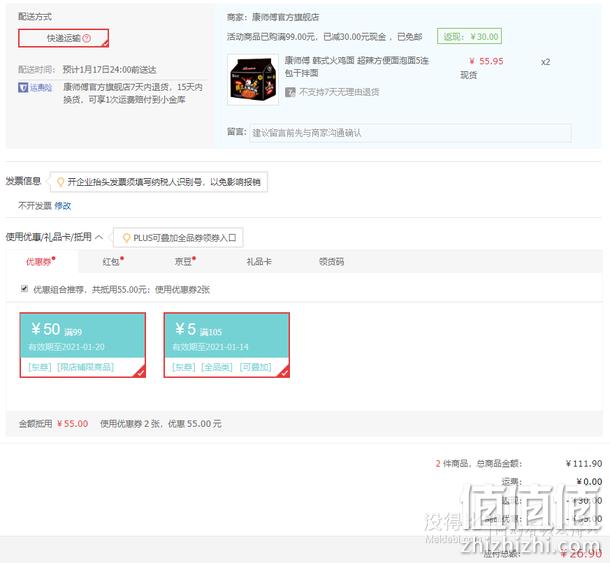Open the help icon beside 快递运输
The height and width of the screenshot is (563, 610).
86,38
